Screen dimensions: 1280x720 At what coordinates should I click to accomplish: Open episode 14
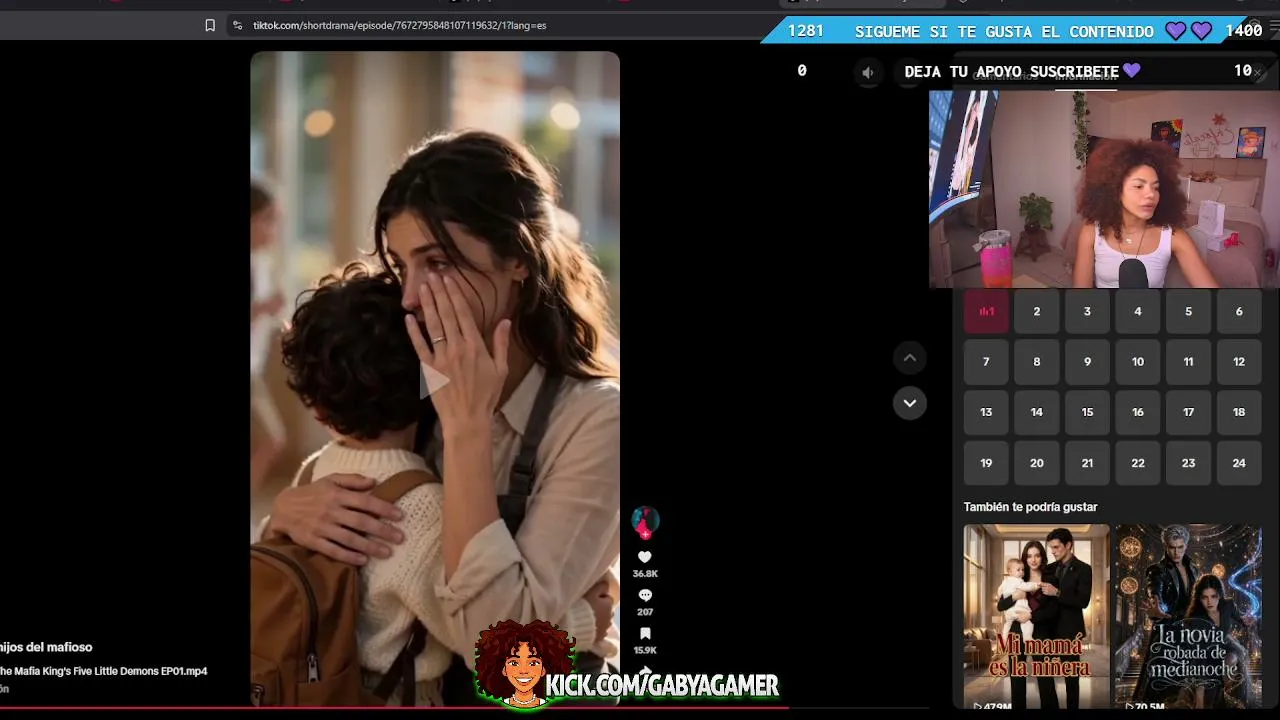pyautogui.click(x=1037, y=412)
